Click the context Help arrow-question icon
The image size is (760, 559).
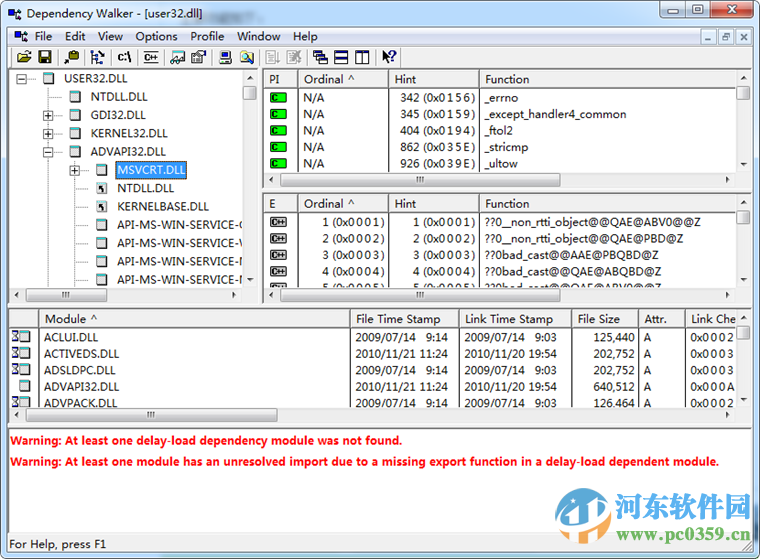tap(389, 57)
